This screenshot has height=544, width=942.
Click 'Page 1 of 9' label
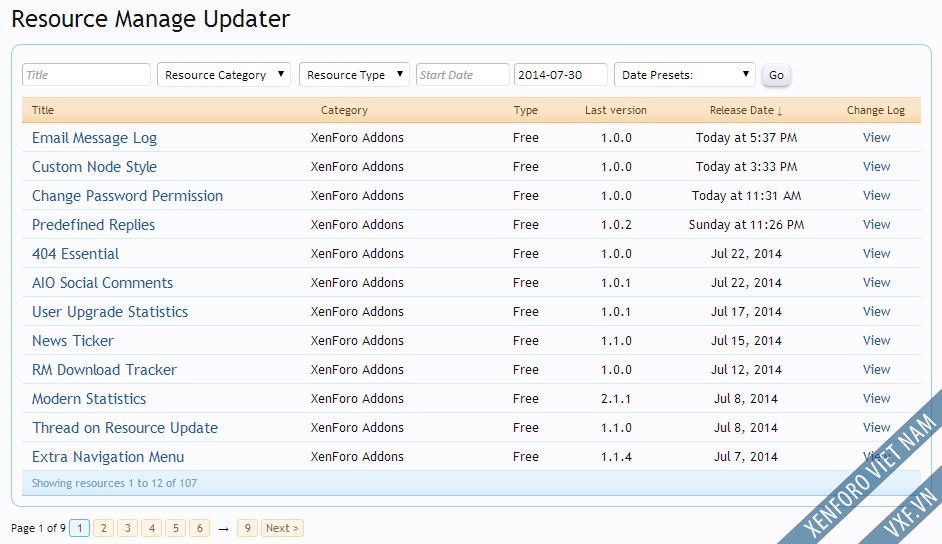click(x=38, y=528)
